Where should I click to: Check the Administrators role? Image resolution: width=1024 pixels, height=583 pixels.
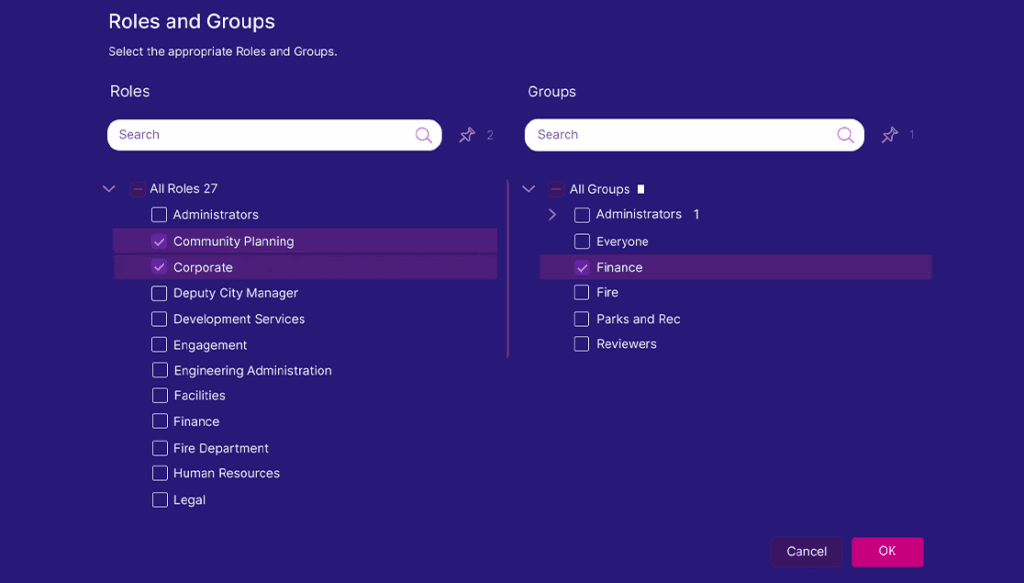[158, 214]
